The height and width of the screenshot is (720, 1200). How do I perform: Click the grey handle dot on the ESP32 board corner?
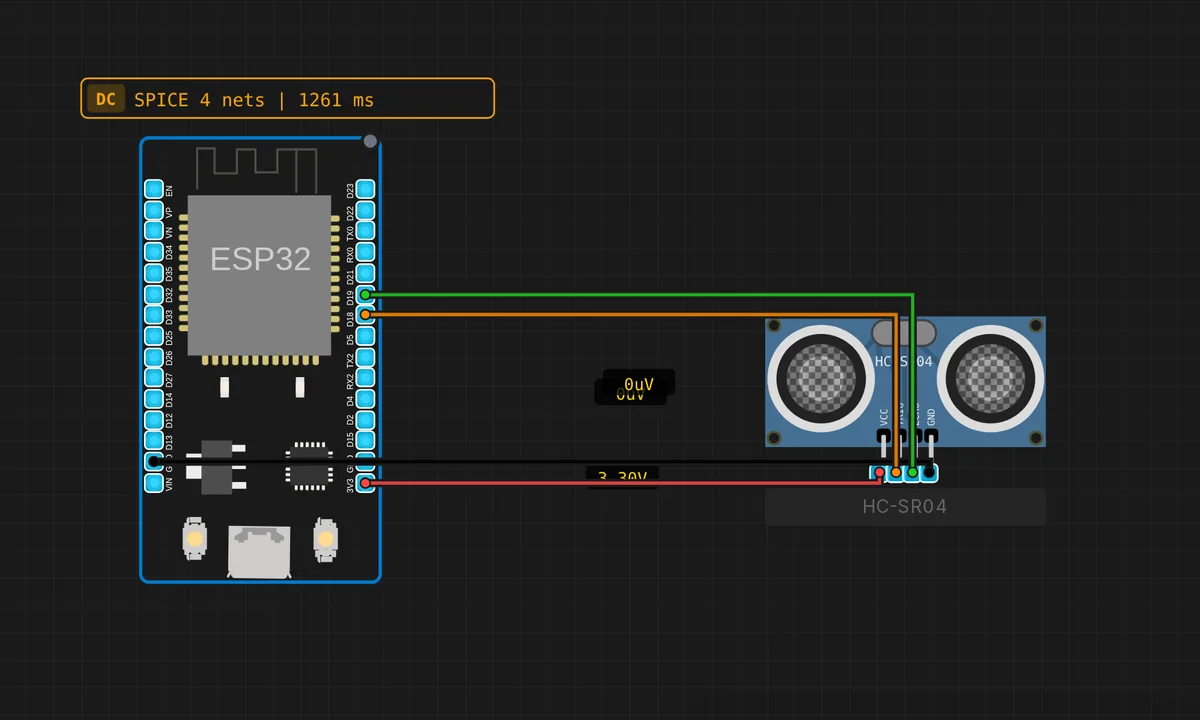tap(370, 141)
